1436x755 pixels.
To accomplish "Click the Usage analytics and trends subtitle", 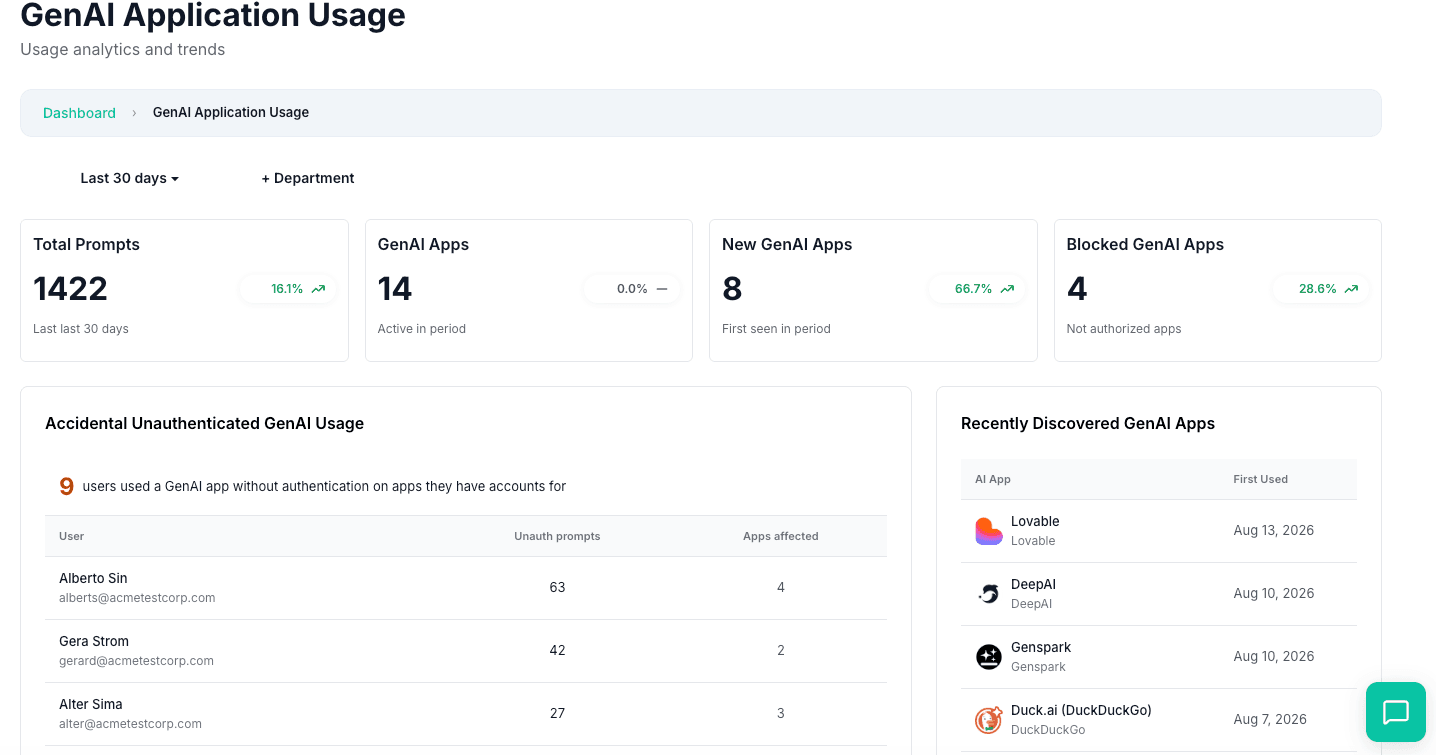I will pos(122,50).
